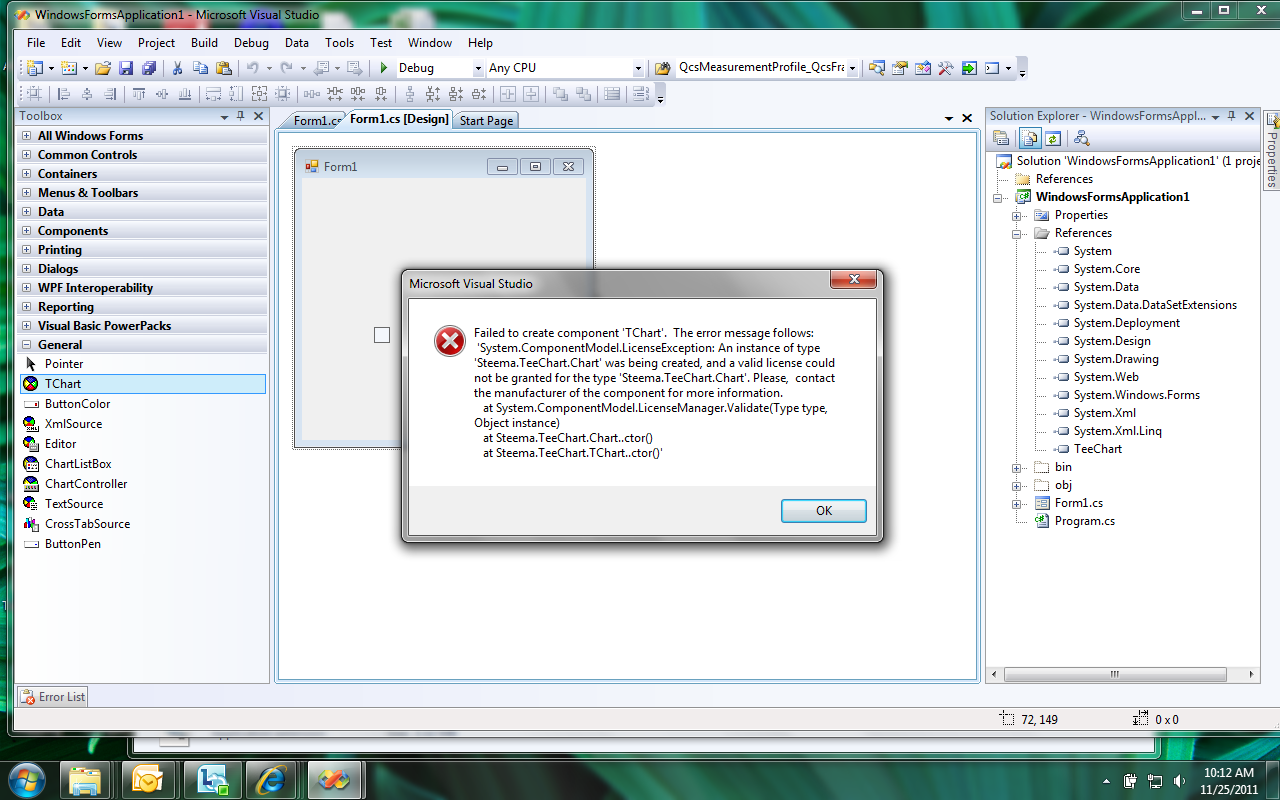This screenshot has width=1280, height=800.
Task: Click the Align to Grid layout icon
Action: [x=34, y=94]
